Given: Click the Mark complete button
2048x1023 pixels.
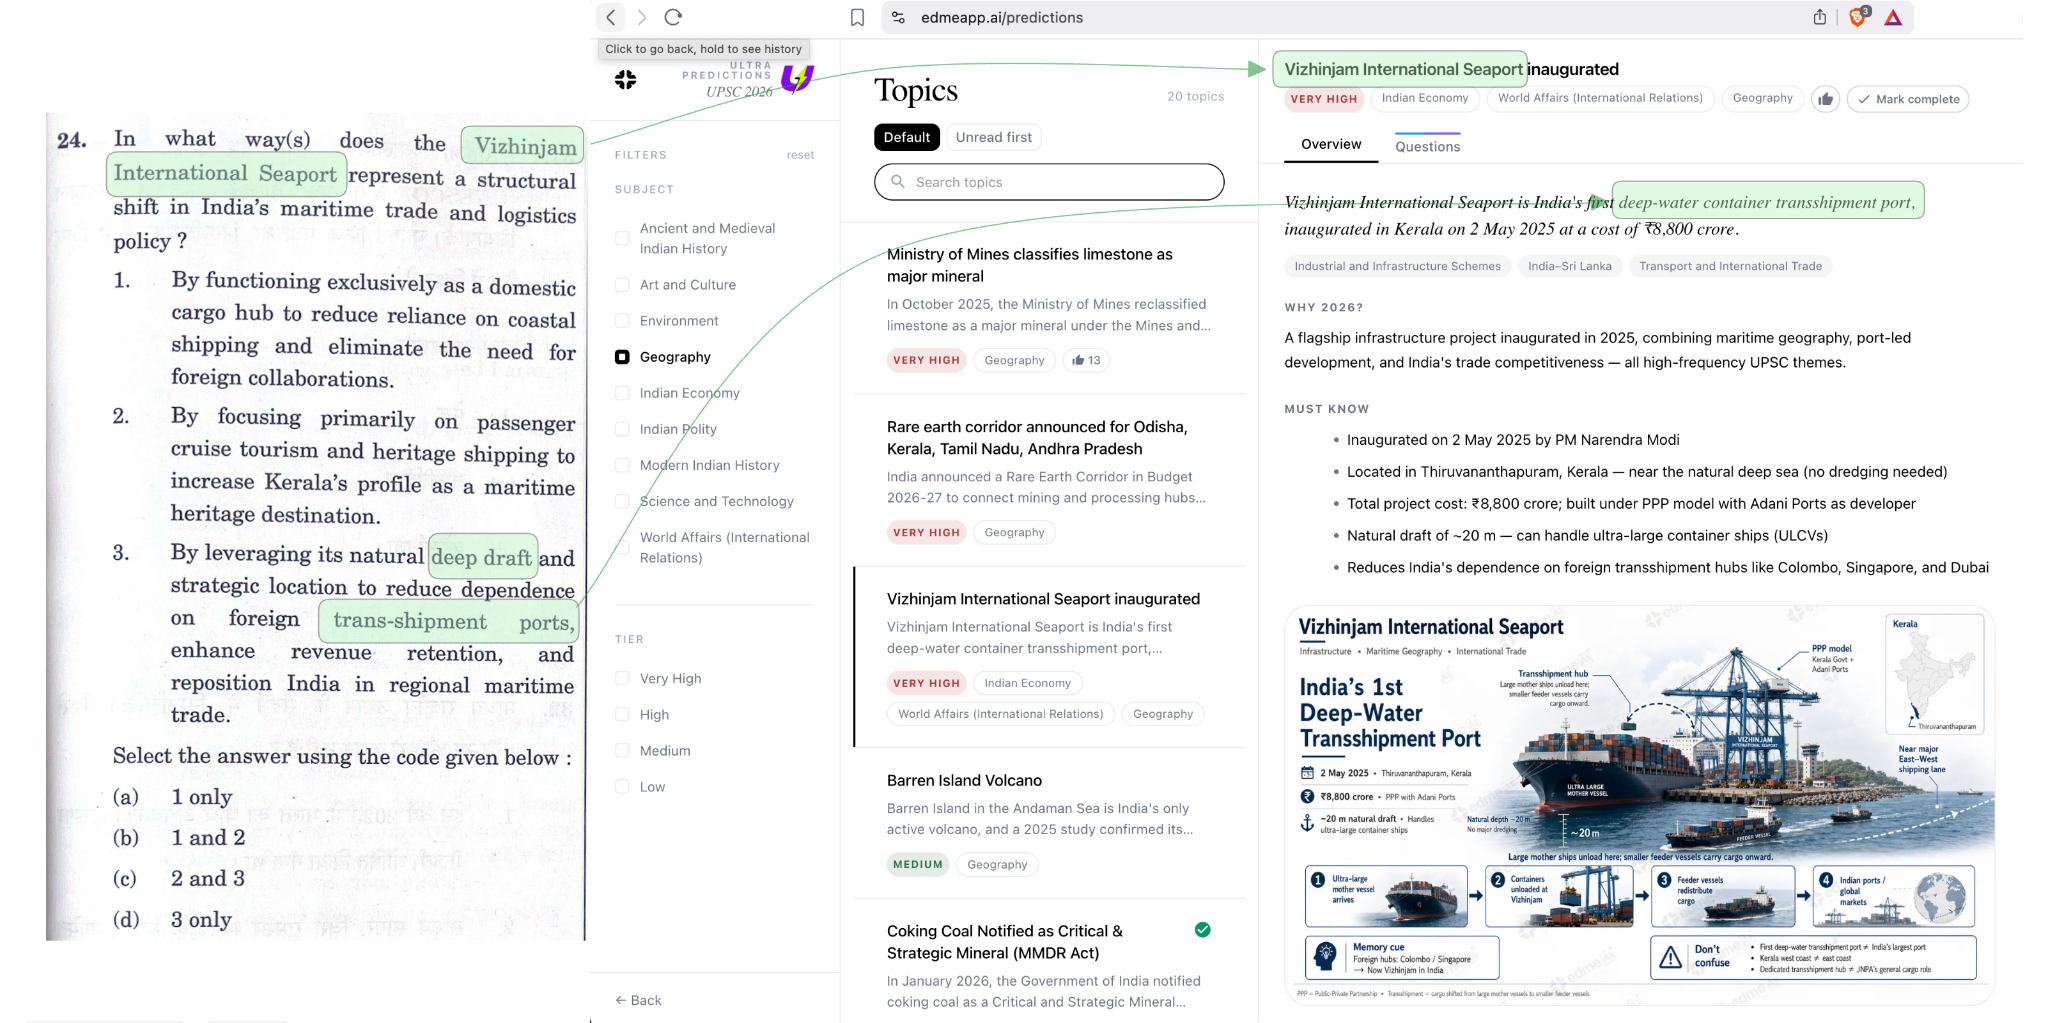Looking at the screenshot, I should pos(1908,99).
